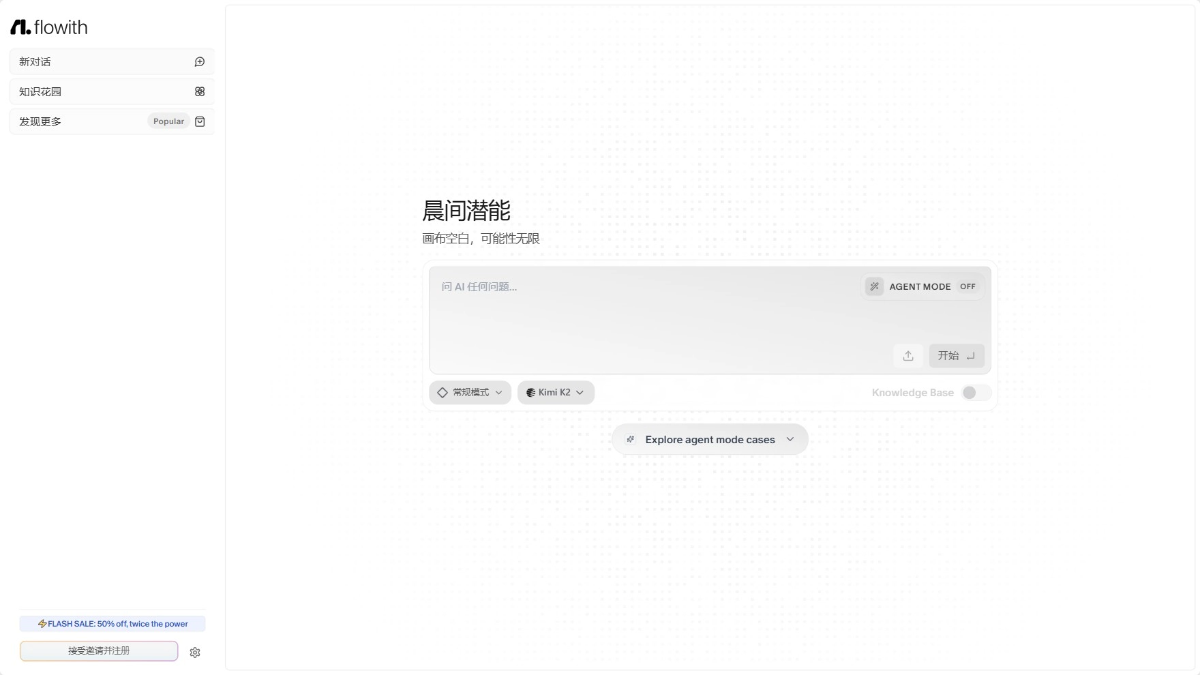The height and width of the screenshot is (675, 1200).
Task: Open settings via the gear icon
Action: 195,652
